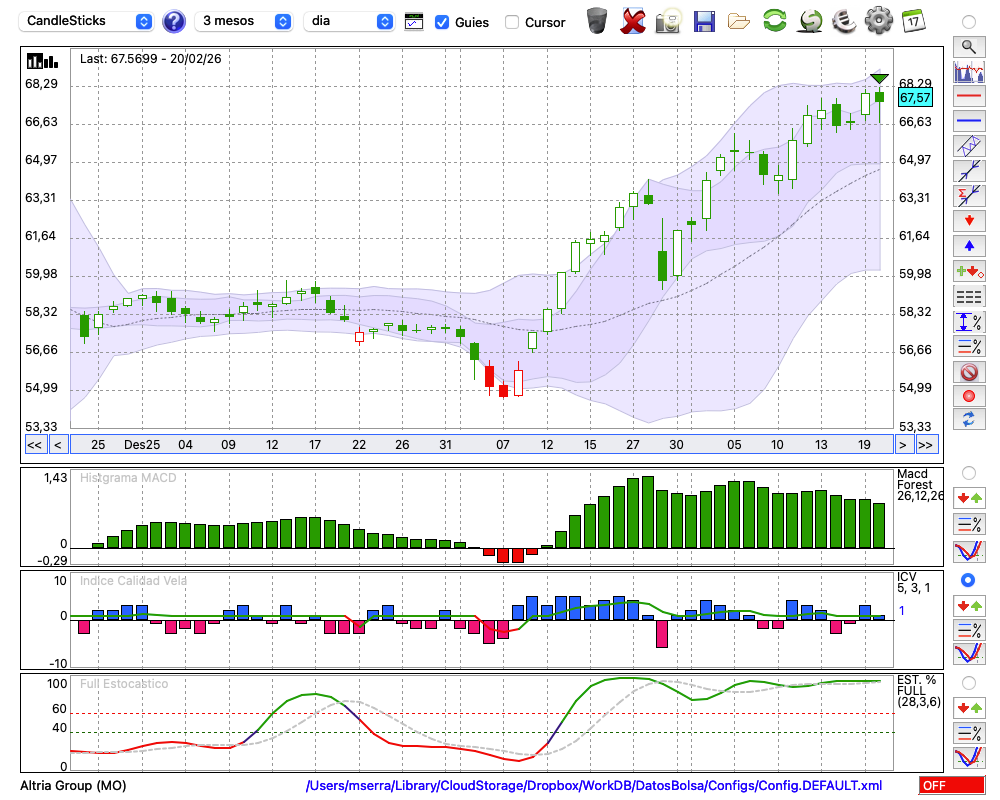The image size is (1000, 800).
Task: Click the >> scroll-to-end button
Action: 926,445
